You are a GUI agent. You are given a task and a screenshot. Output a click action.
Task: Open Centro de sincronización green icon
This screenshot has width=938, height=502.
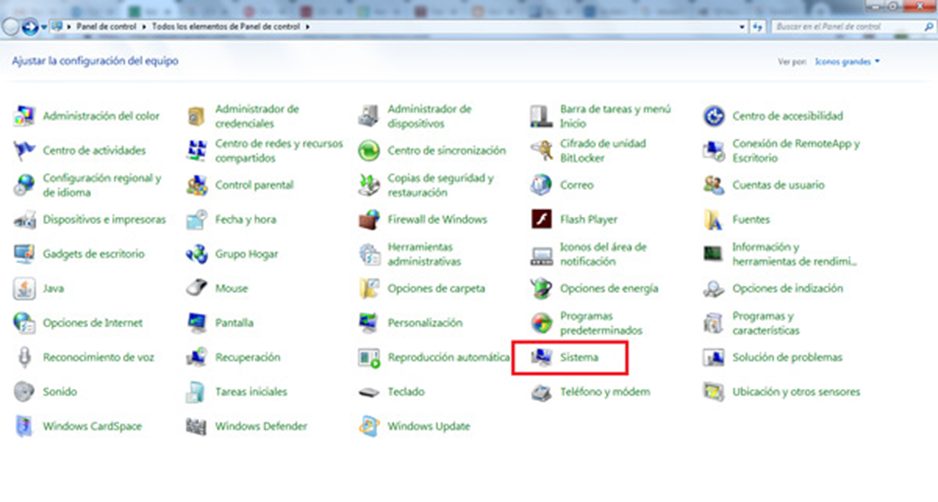pyautogui.click(x=368, y=150)
